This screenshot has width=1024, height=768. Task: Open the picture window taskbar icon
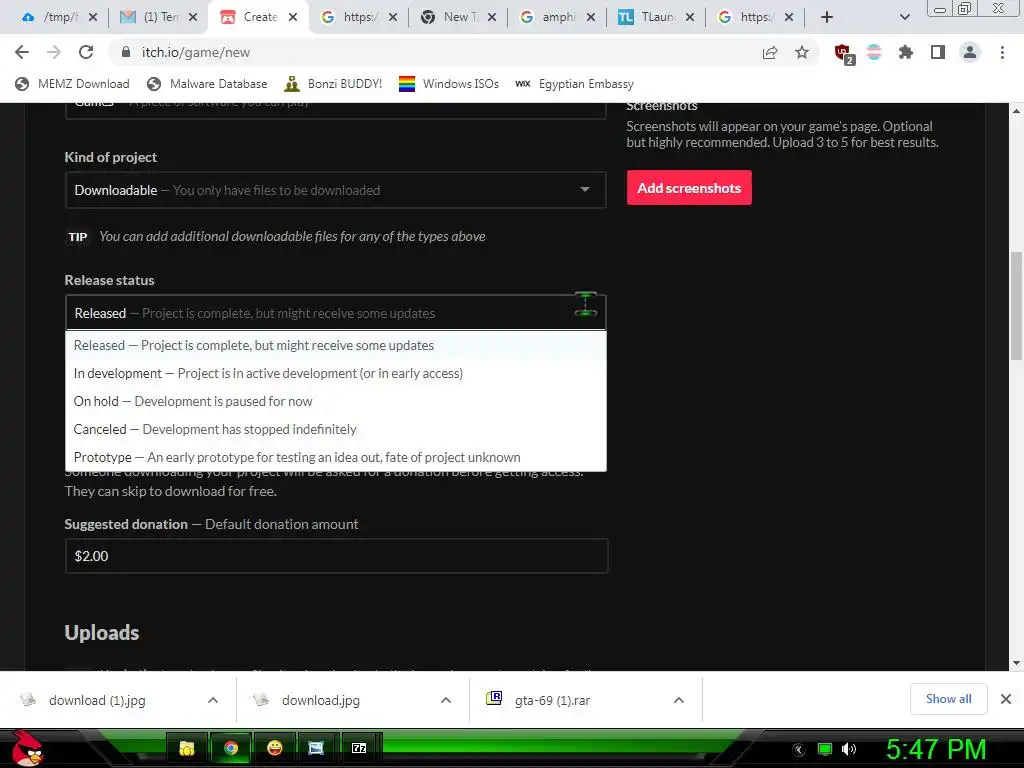[x=316, y=748]
